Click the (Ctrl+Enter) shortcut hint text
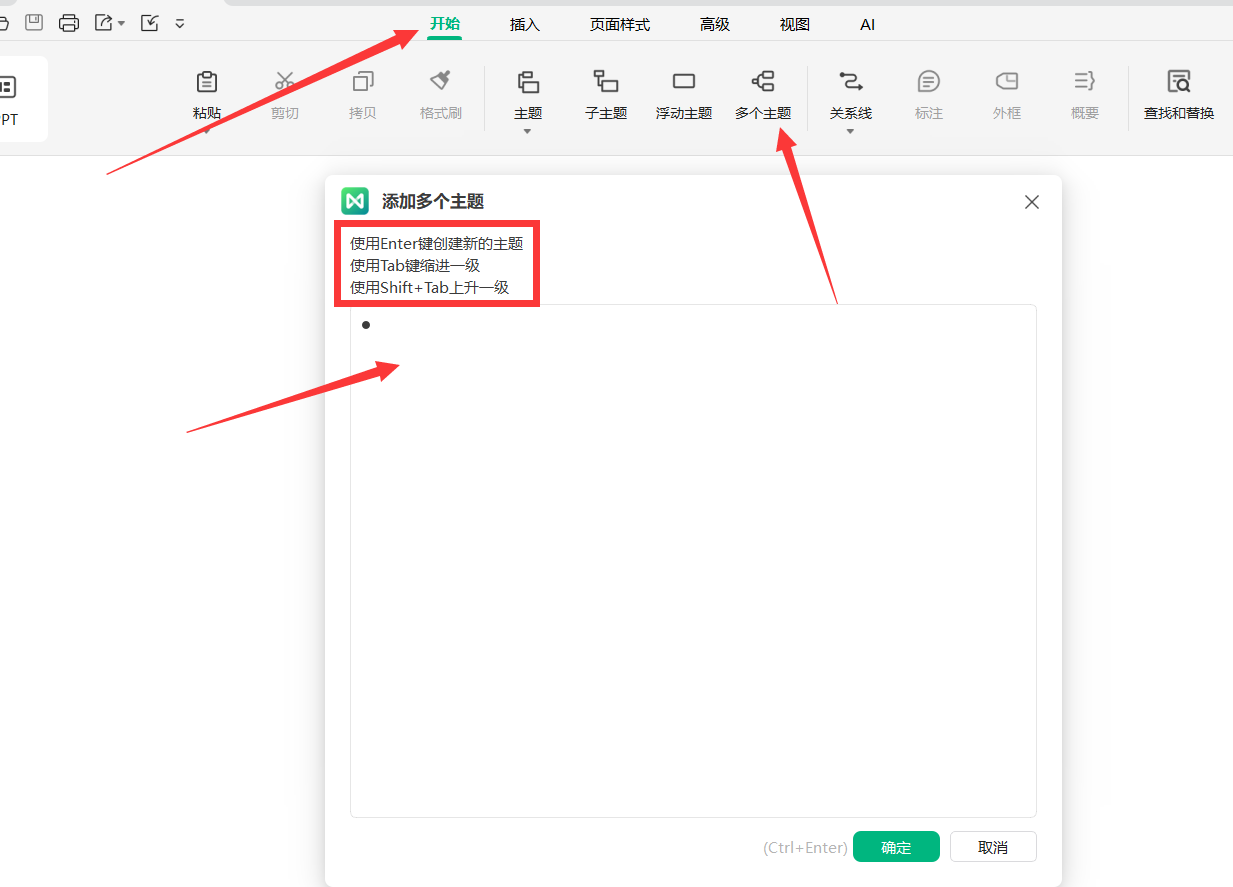The width and height of the screenshot is (1233, 887). pyautogui.click(x=805, y=847)
